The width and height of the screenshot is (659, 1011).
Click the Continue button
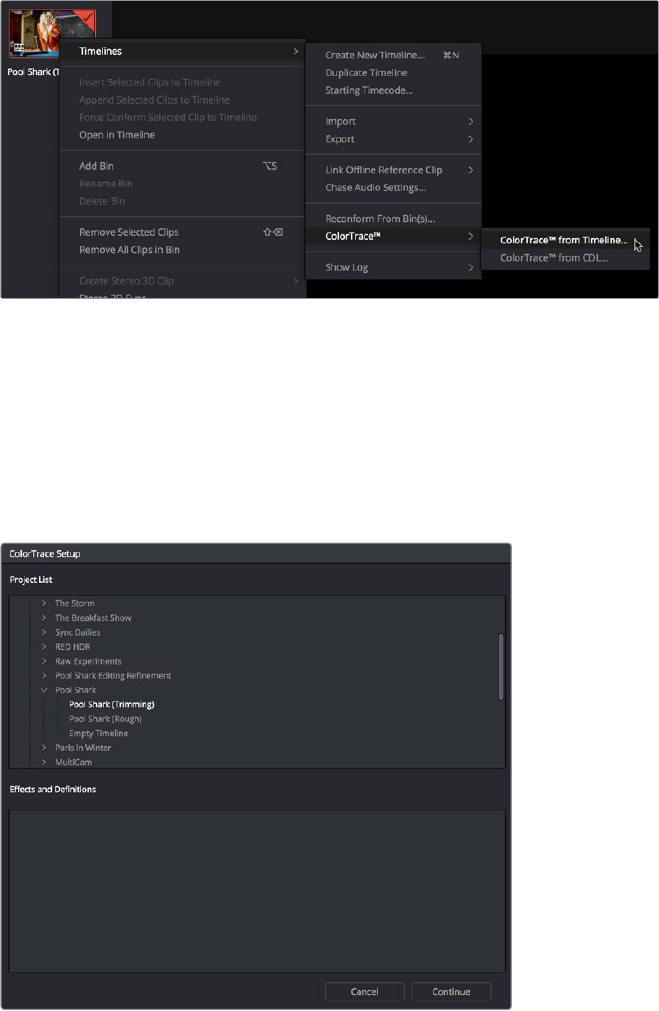point(451,992)
